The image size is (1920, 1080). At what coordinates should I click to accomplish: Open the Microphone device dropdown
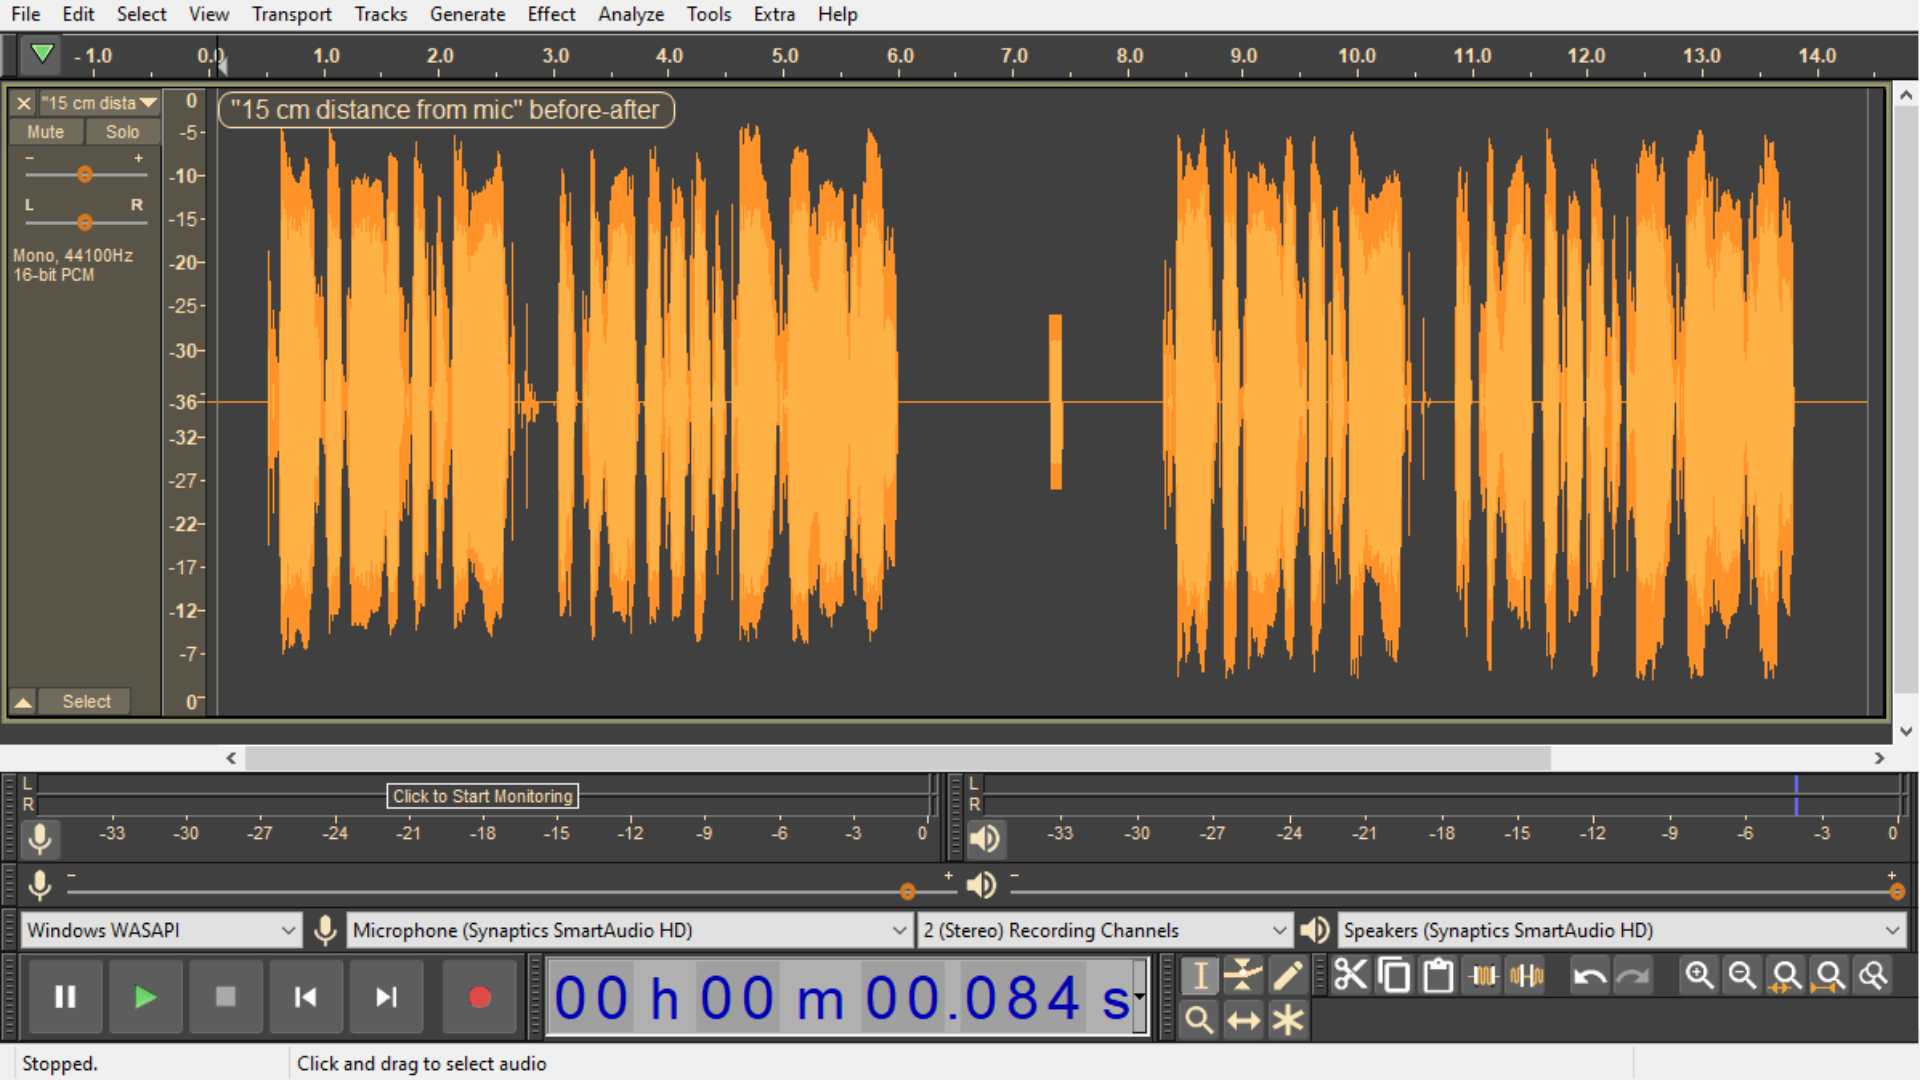point(630,931)
